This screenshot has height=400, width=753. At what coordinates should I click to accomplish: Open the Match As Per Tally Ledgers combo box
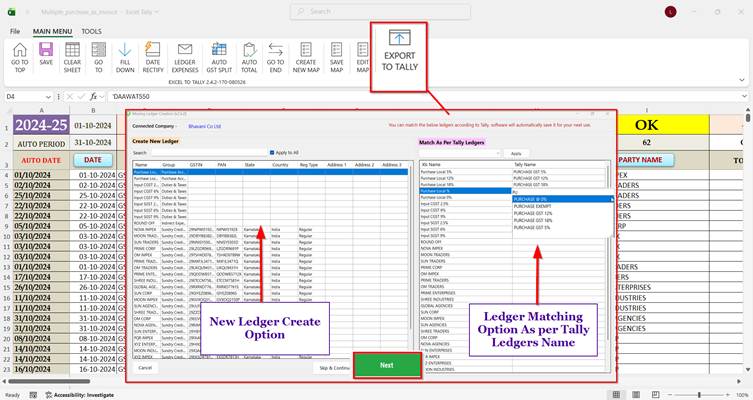click(x=460, y=153)
